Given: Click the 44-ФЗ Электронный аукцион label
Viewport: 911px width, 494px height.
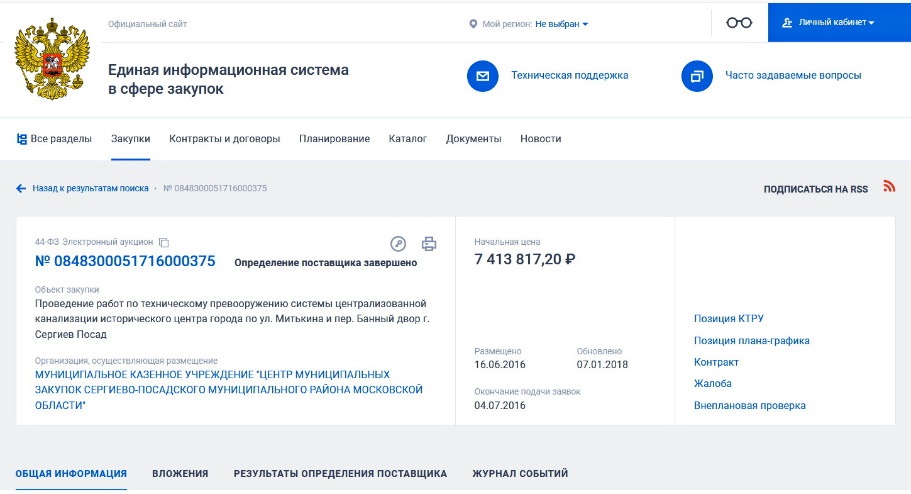Looking at the screenshot, I should click(x=94, y=242).
